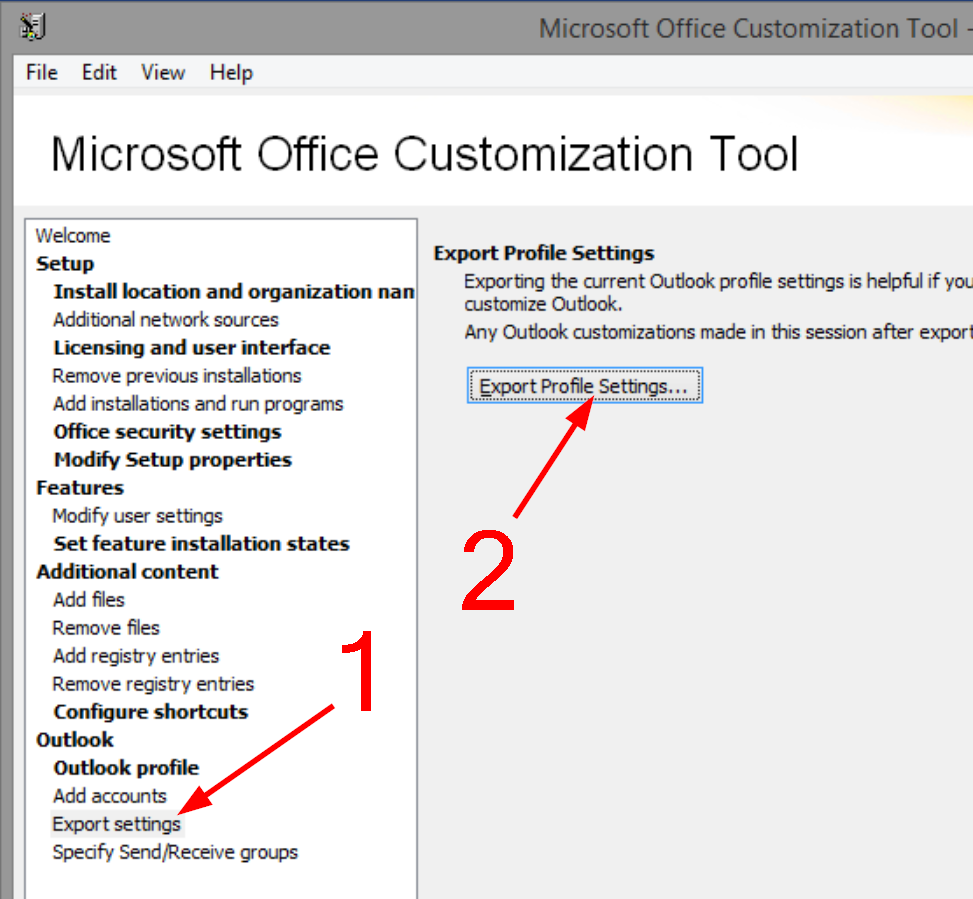Select Set feature installation states
Screen dimensions: 973x899
(201, 544)
